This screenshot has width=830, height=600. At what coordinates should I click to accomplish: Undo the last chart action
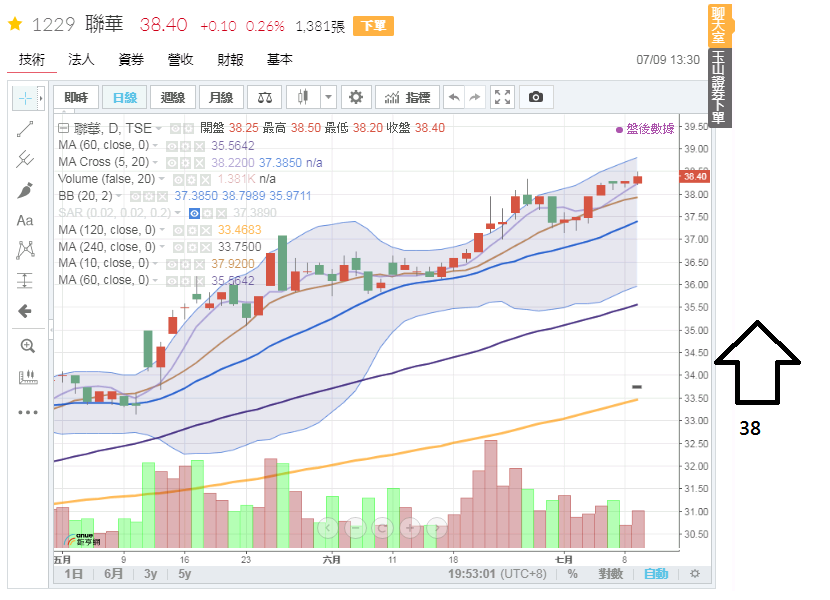(454, 97)
